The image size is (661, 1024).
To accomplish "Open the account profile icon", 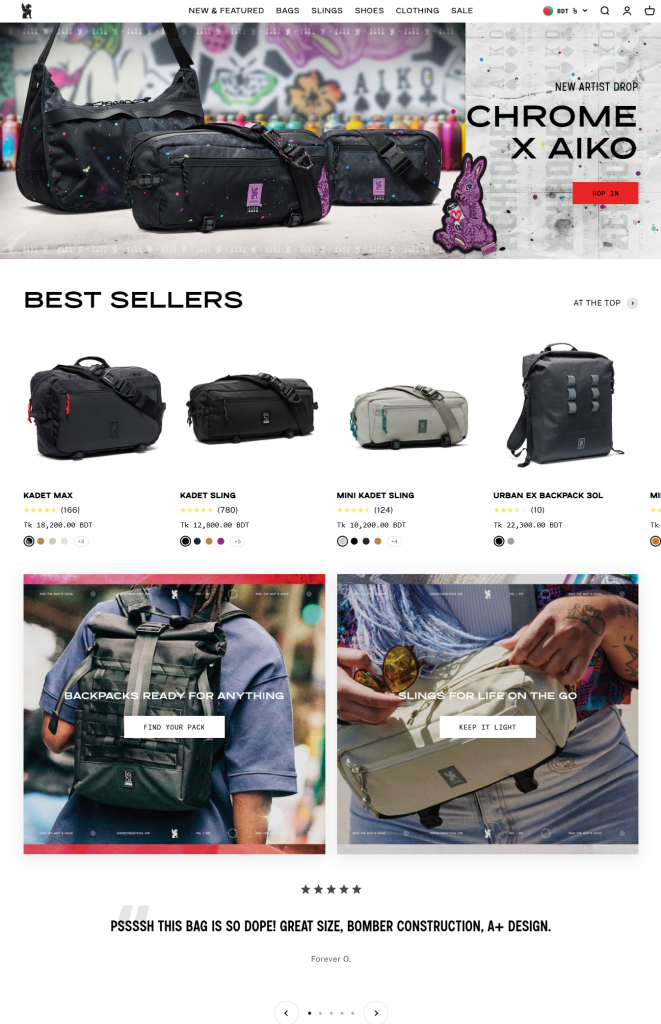I will 627,10.
